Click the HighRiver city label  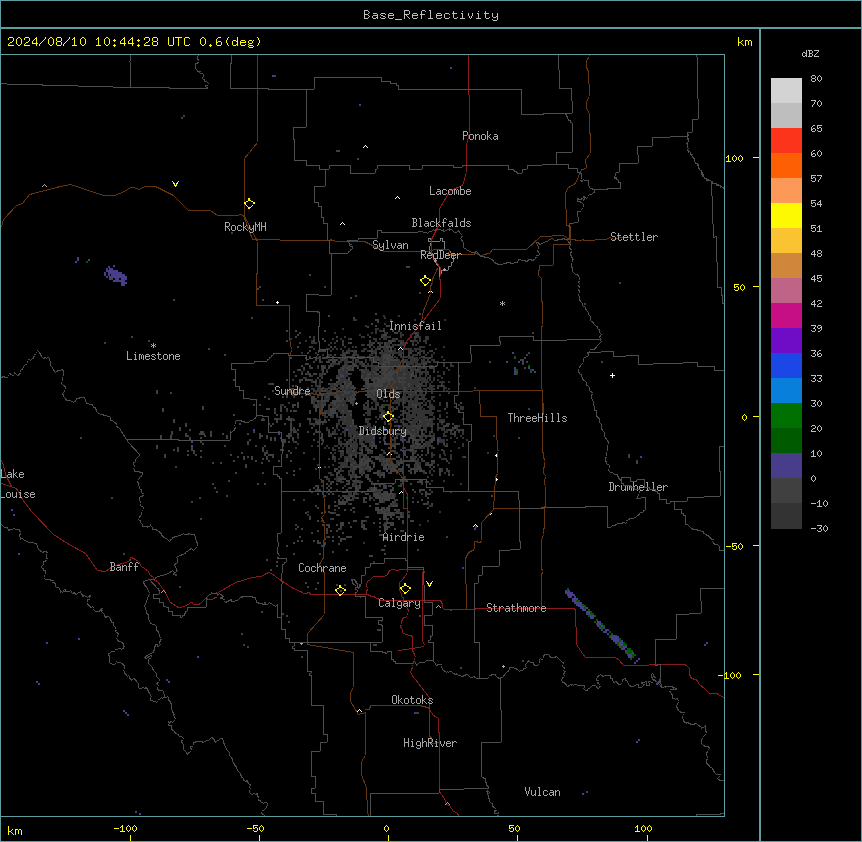430,743
